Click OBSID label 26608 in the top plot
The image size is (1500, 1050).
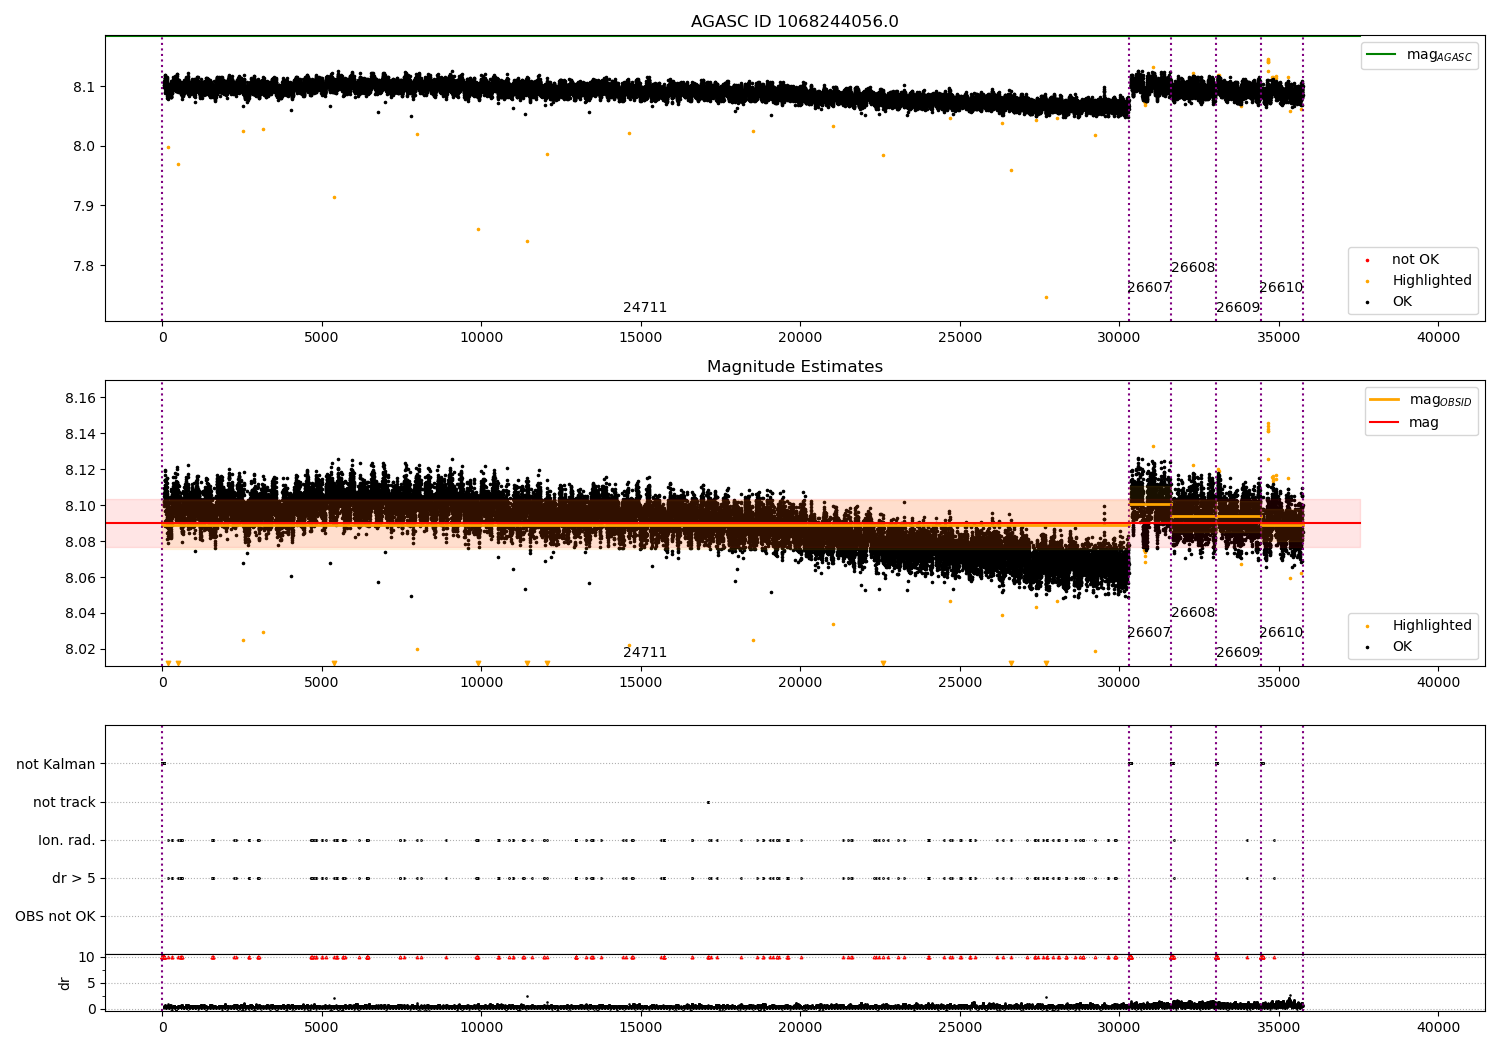1193,268
